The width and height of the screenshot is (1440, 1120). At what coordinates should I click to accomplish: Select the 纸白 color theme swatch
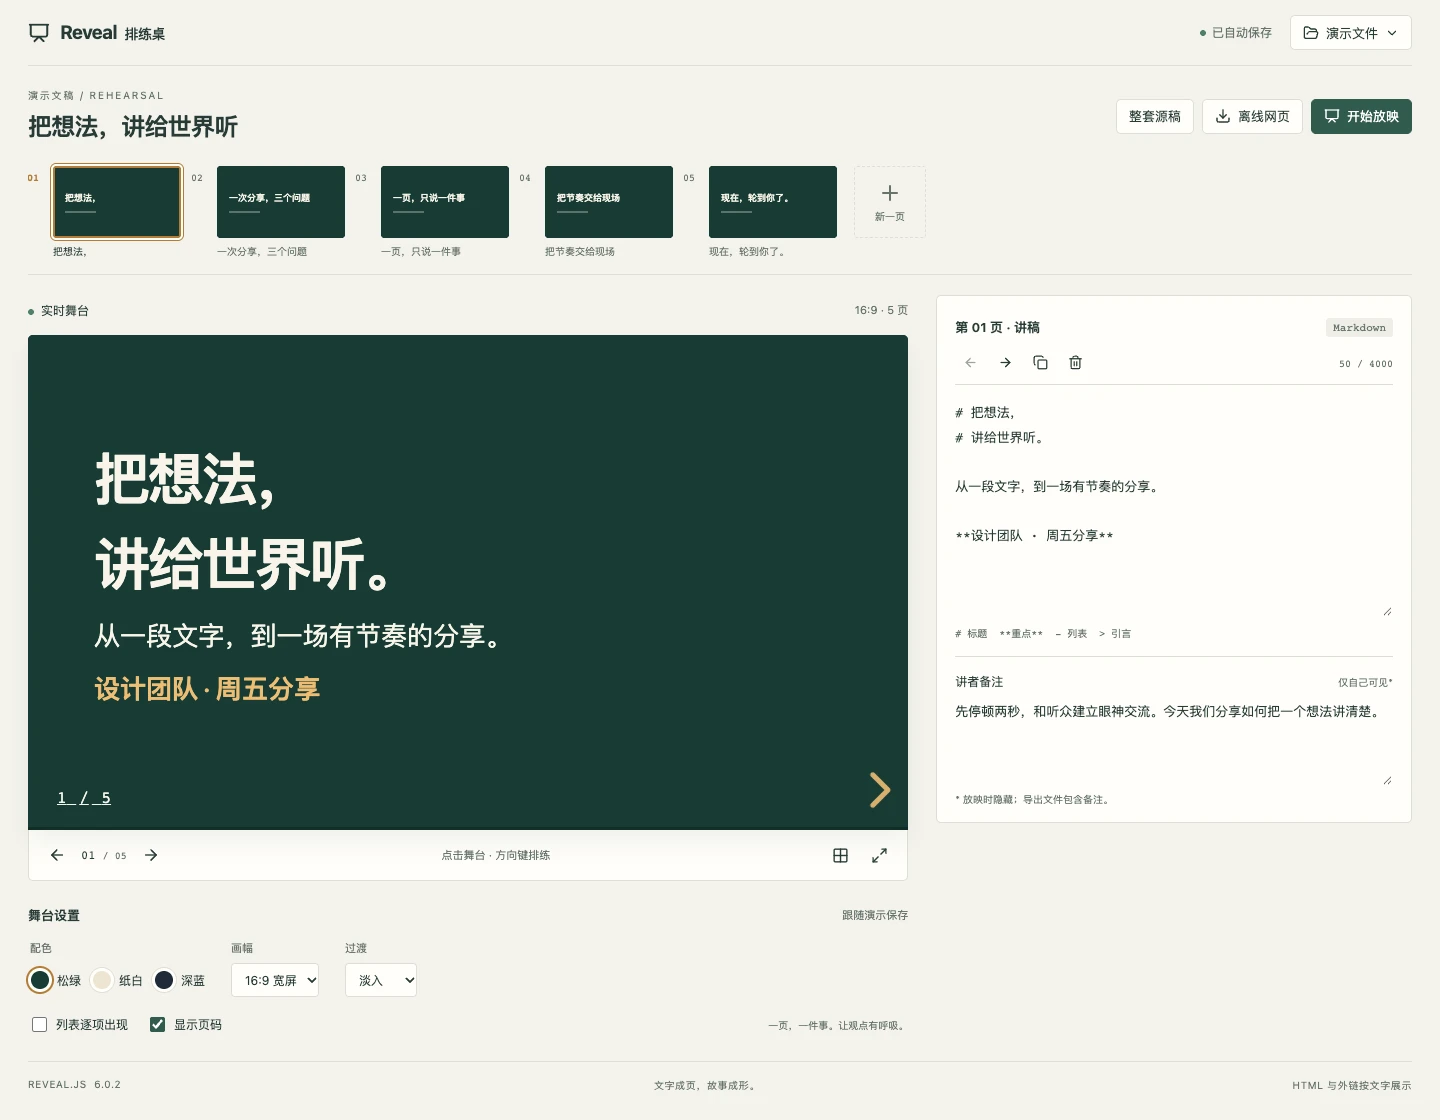coord(102,980)
